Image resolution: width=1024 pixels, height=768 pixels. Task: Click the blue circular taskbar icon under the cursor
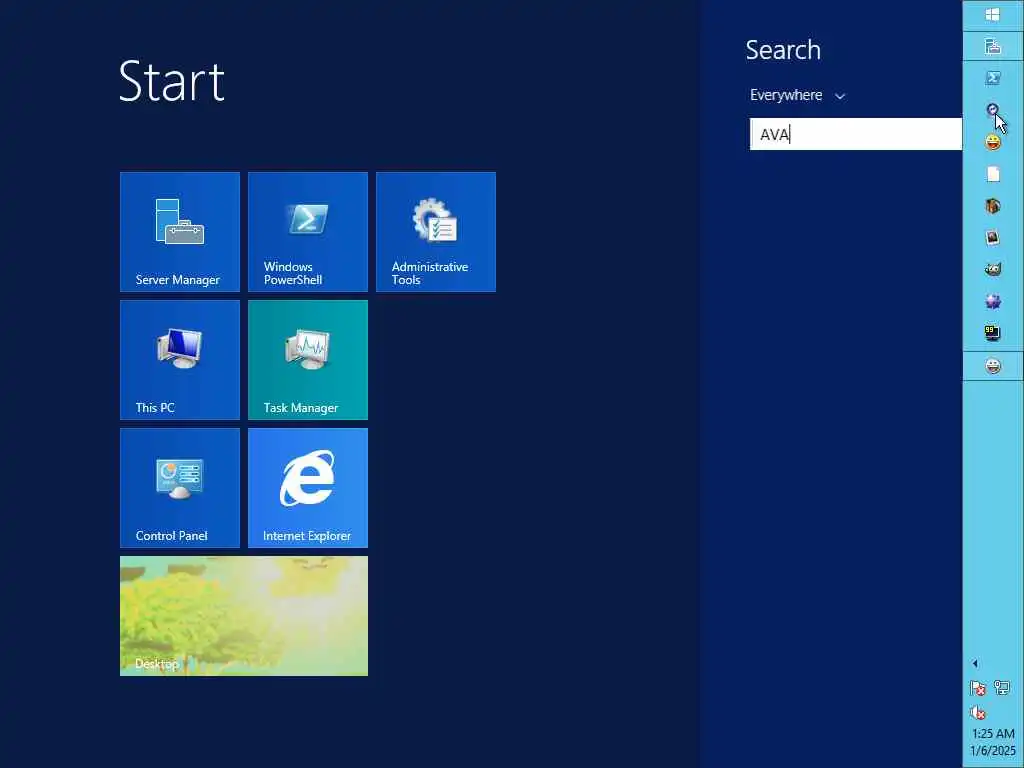993,110
